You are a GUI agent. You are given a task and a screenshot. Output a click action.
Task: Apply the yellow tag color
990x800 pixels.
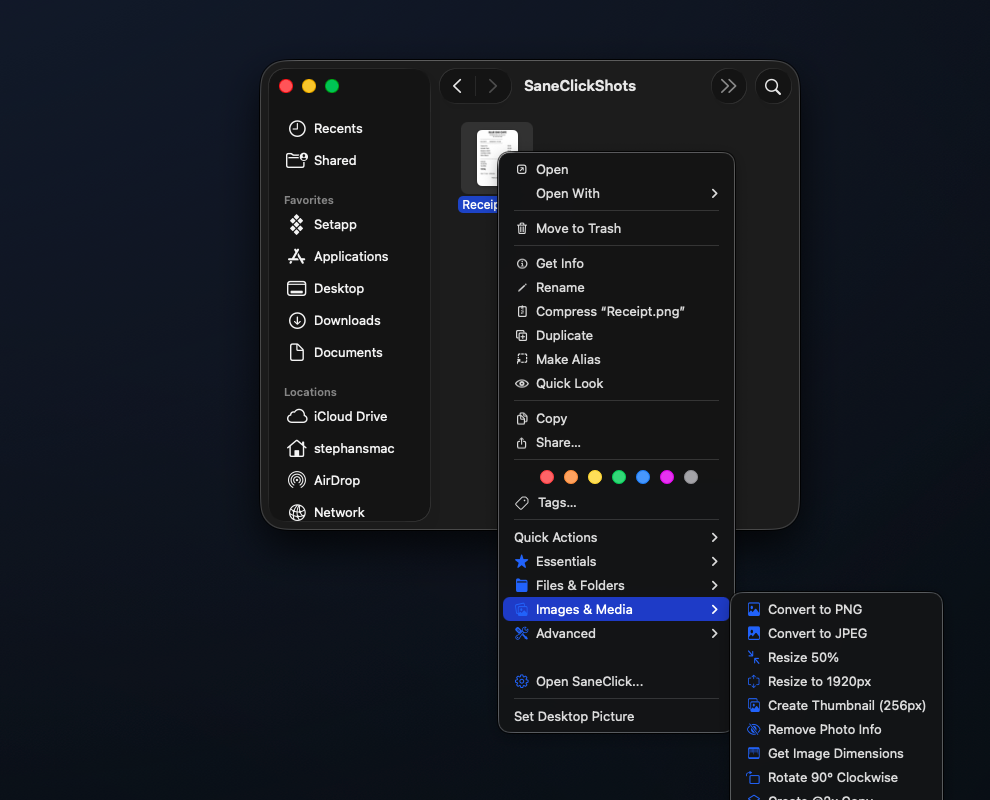tap(595, 477)
